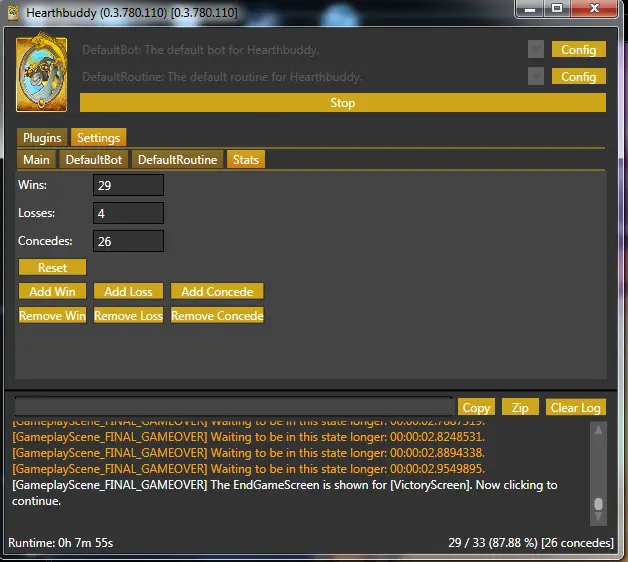Click the log scrollbar down arrow
The image size is (628, 562).
[598, 517]
